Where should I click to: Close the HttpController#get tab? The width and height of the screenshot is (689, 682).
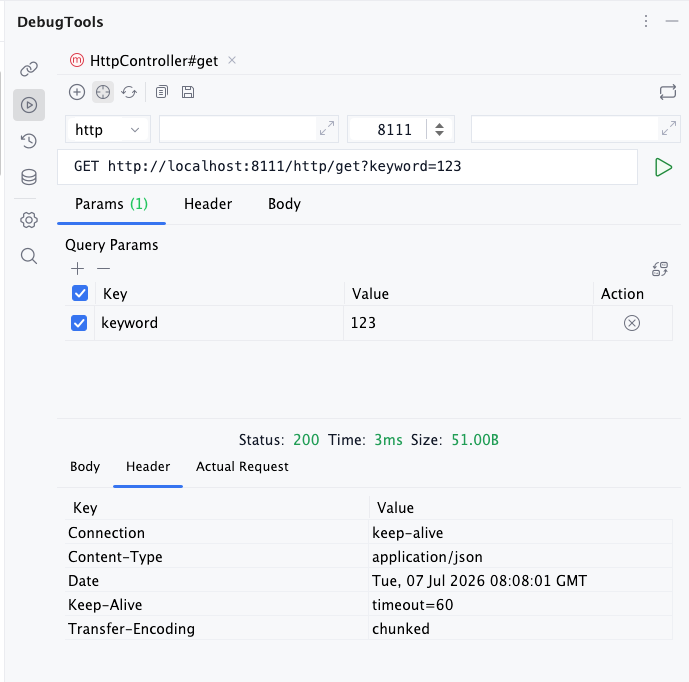point(232,60)
